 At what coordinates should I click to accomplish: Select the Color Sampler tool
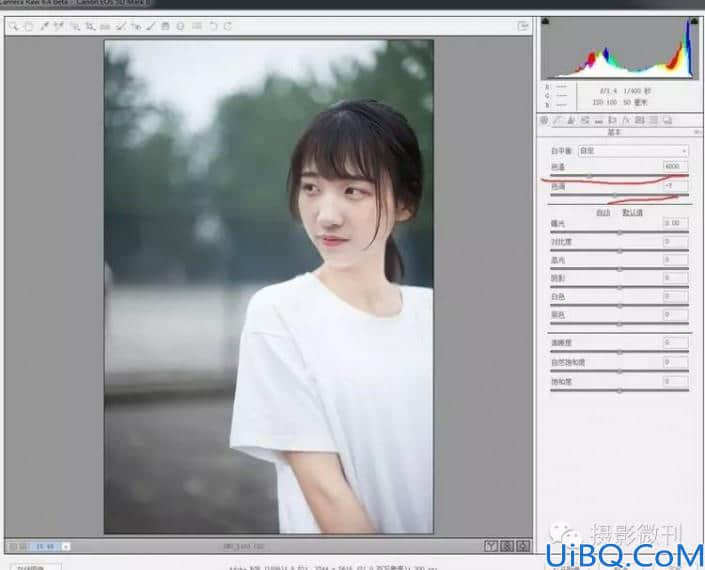click(59, 27)
